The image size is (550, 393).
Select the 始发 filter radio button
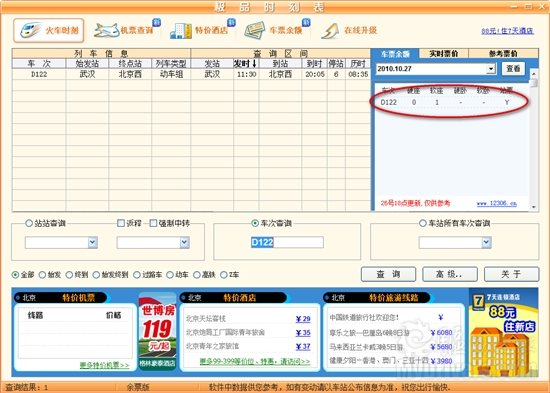coord(42,275)
